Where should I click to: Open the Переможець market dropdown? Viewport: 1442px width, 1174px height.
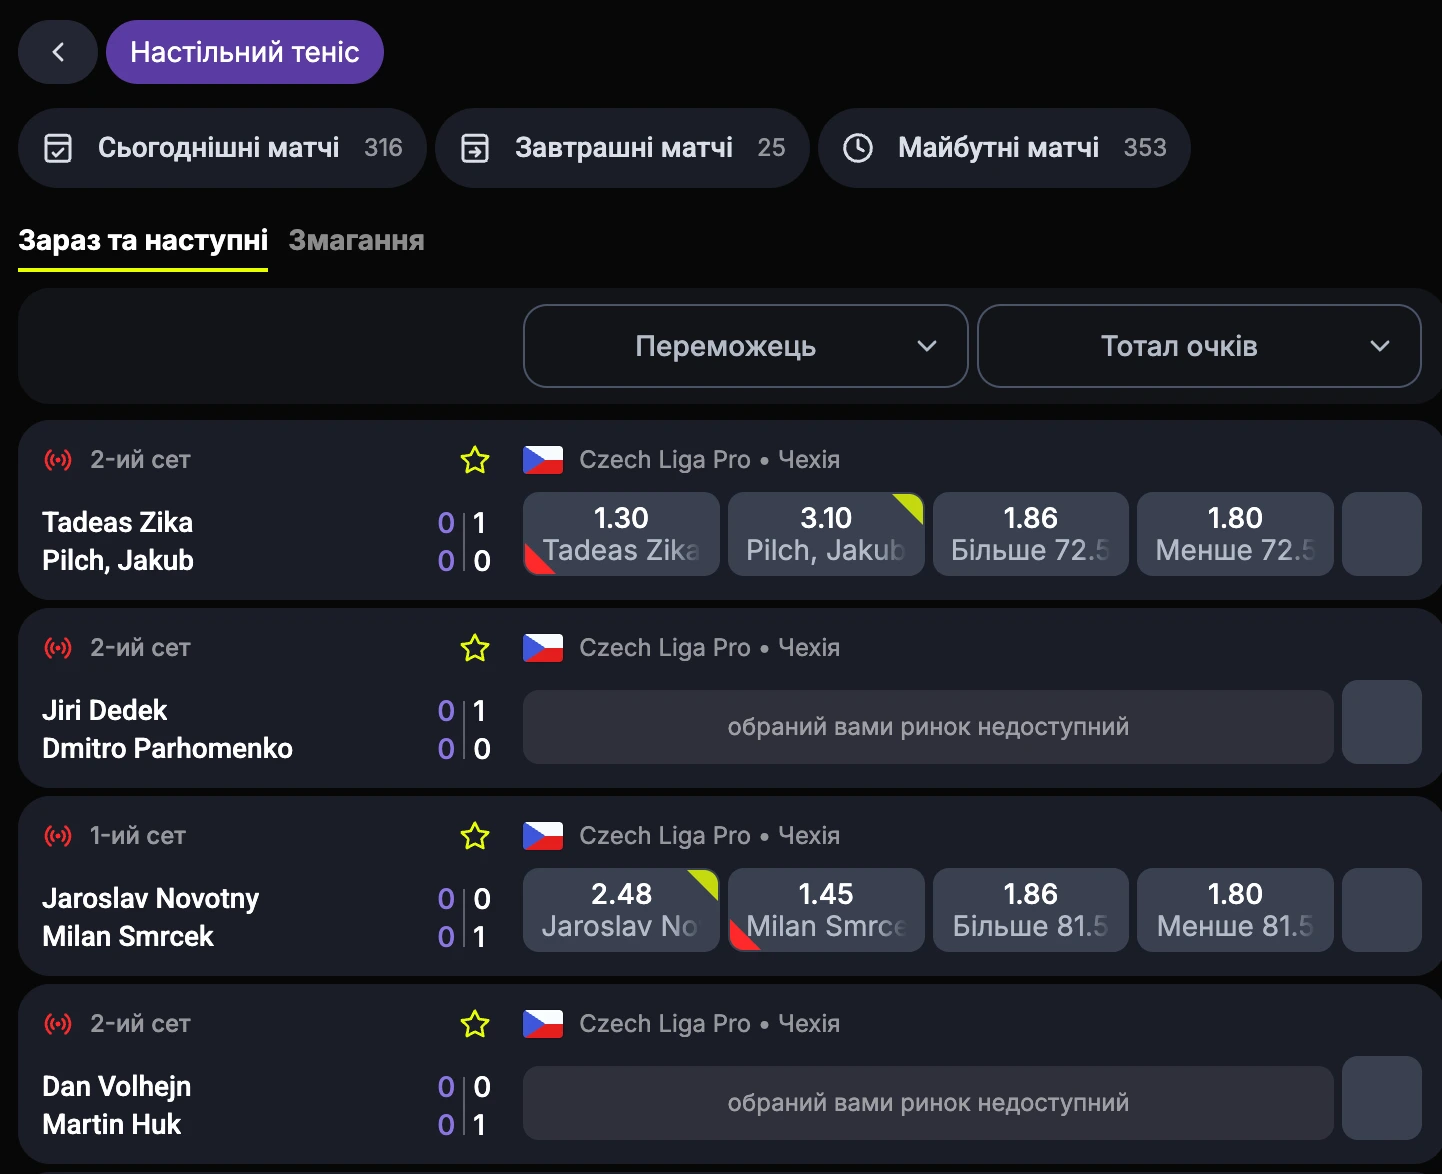coord(746,346)
